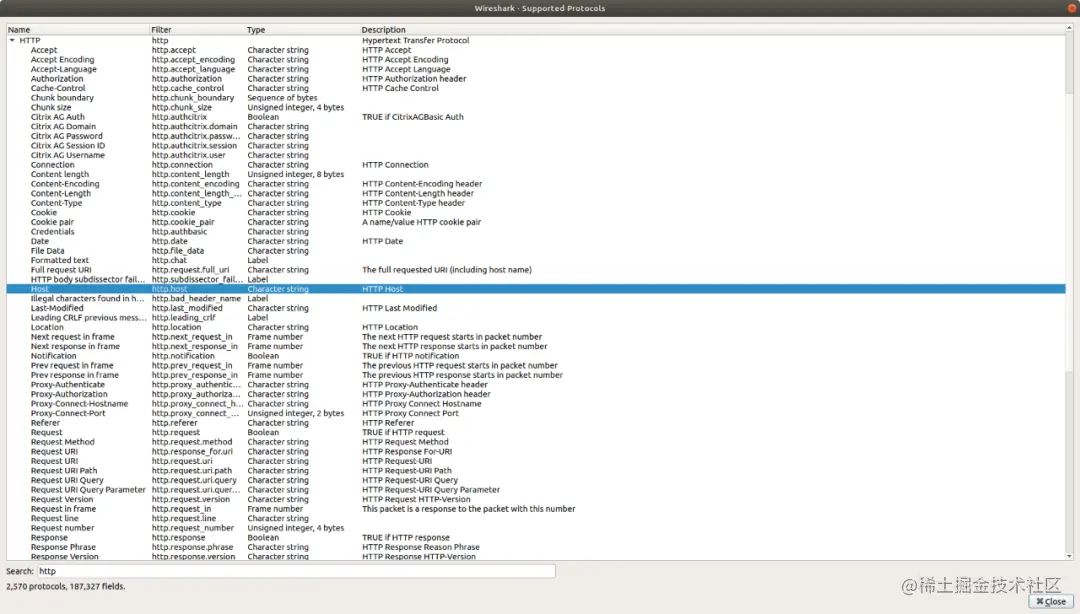The width and height of the screenshot is (1080, 614).
Task: Click the '2,570 protocols, 187,327 fields' status text
Action: [66, 586]
